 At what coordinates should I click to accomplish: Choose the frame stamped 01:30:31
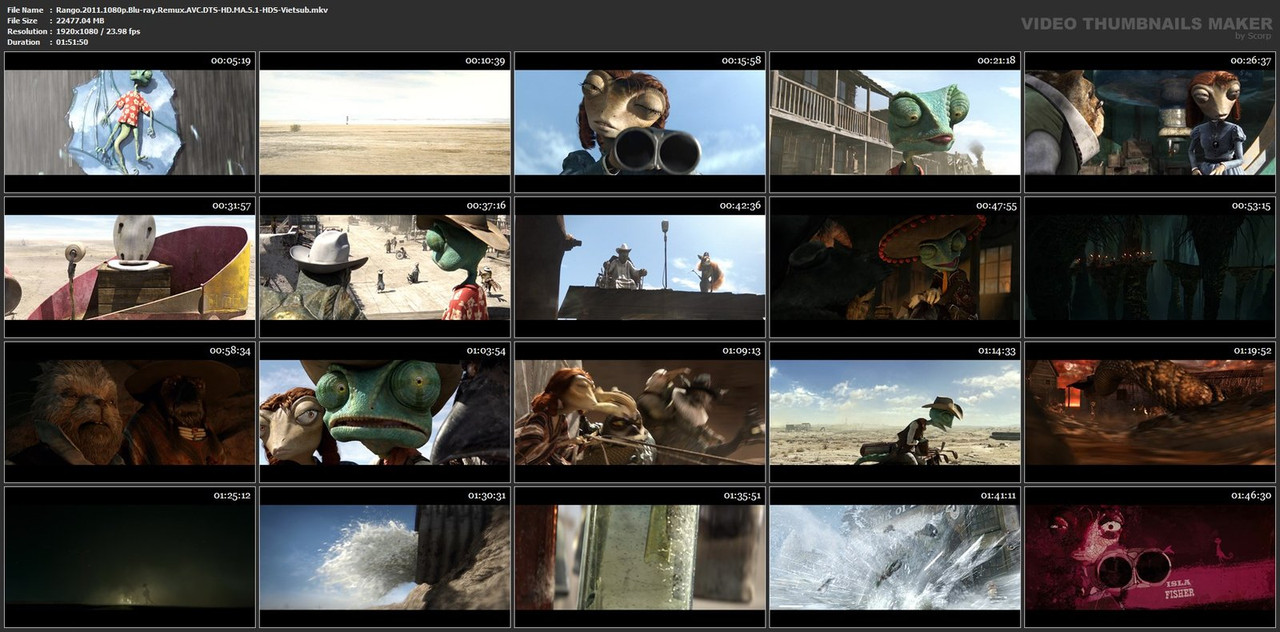pos(385,557)
